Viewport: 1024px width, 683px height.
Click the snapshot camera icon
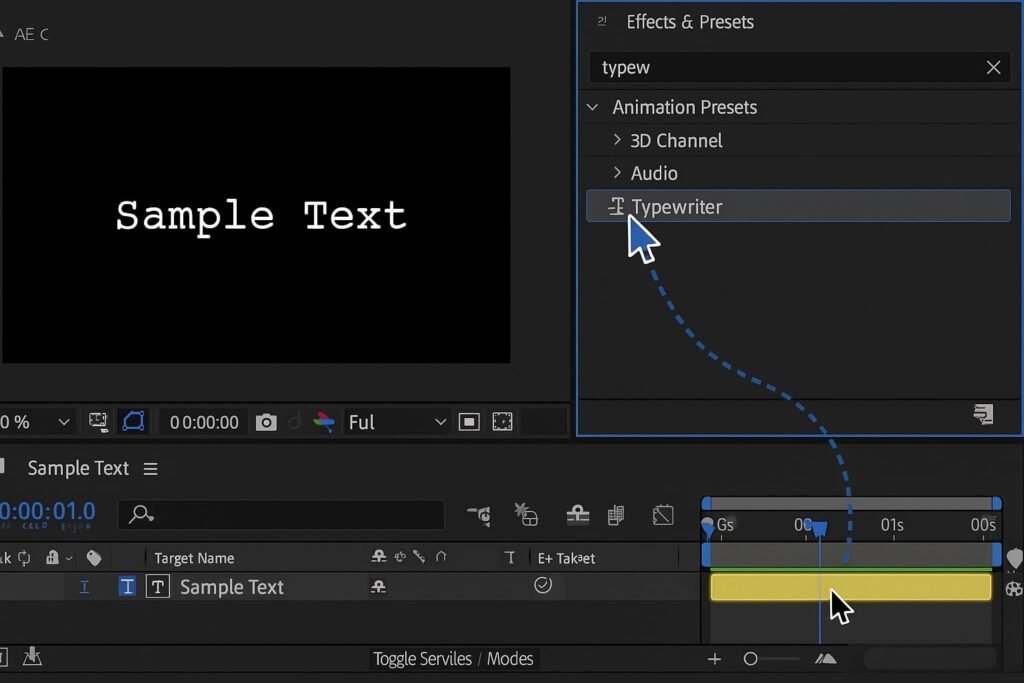(x=265, y=422)
